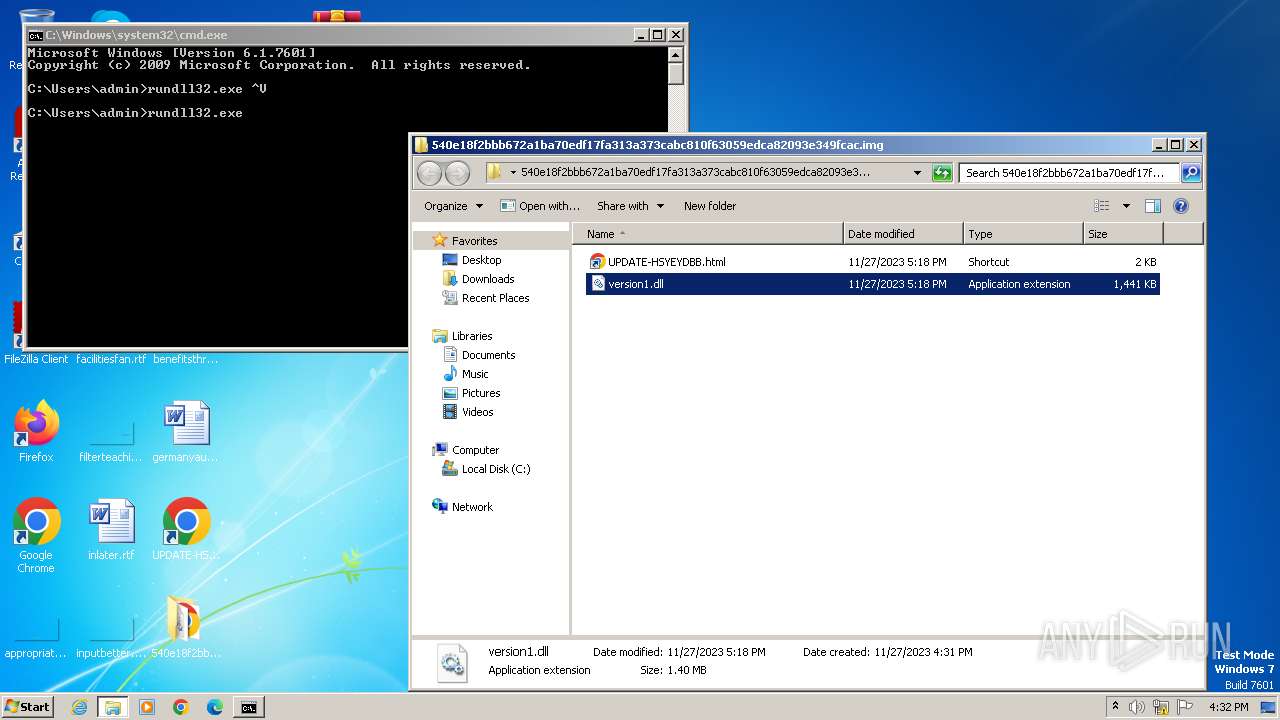Expand the address bar history dropdown

[917, 173]
